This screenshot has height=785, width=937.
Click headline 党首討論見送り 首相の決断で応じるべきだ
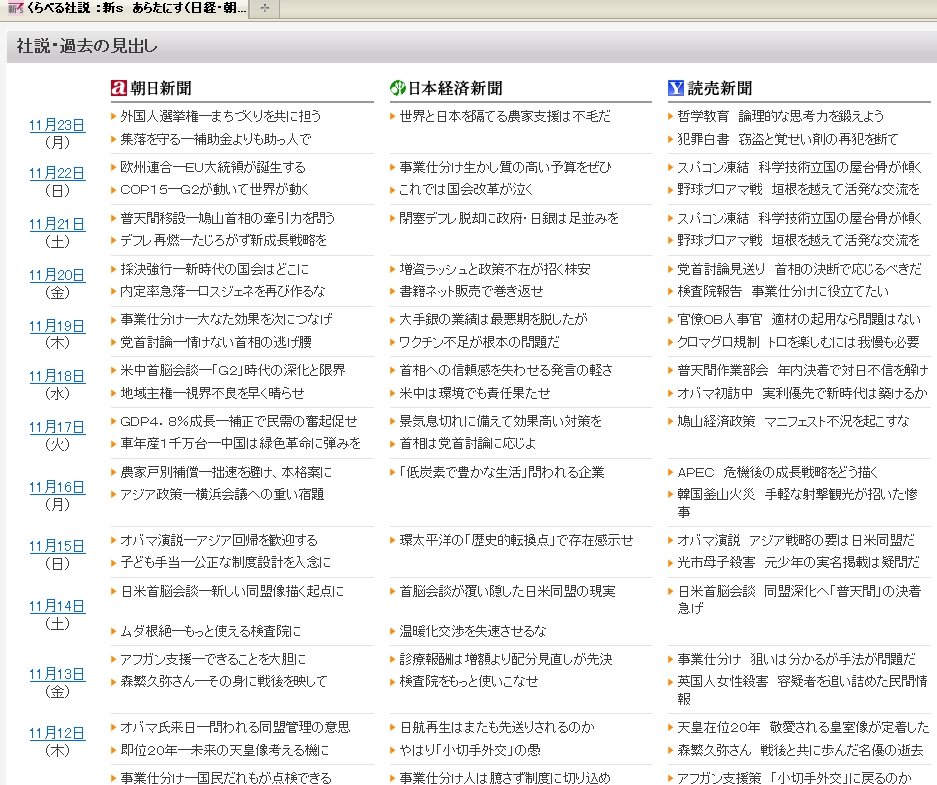point(800,269)
